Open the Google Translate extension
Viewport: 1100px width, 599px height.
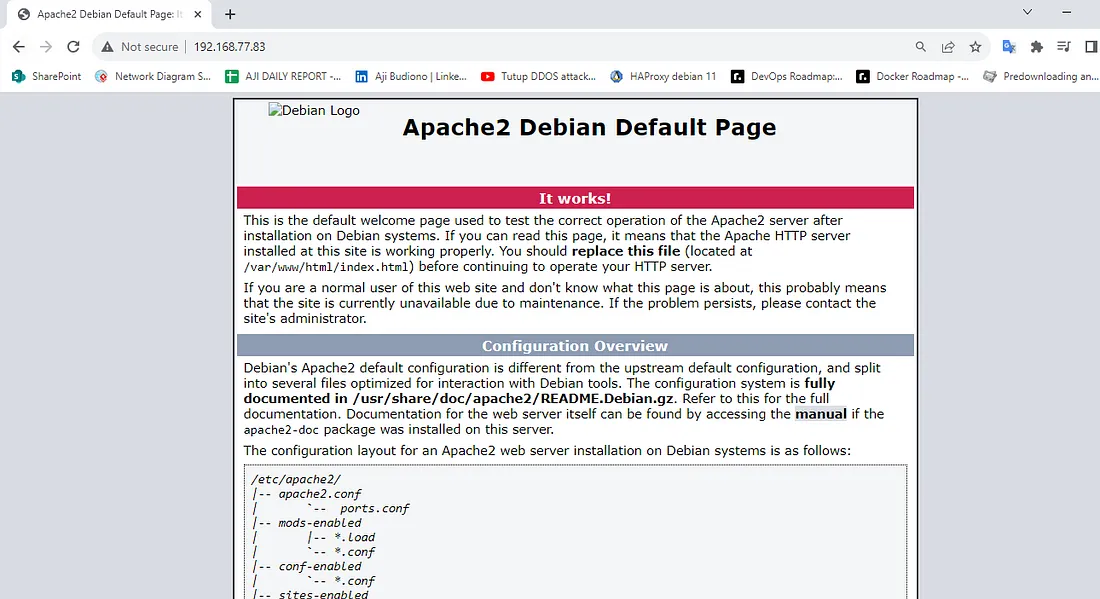click(1009, 47)
